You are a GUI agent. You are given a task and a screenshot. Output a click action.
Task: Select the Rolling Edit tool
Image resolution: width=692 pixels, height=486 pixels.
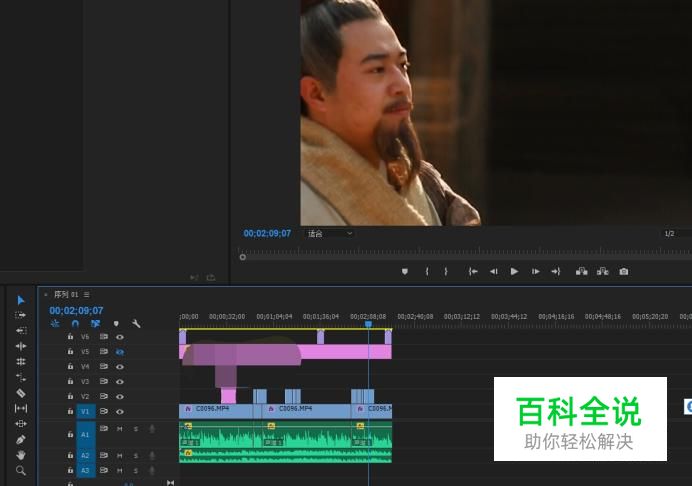[x=21, y=362]
